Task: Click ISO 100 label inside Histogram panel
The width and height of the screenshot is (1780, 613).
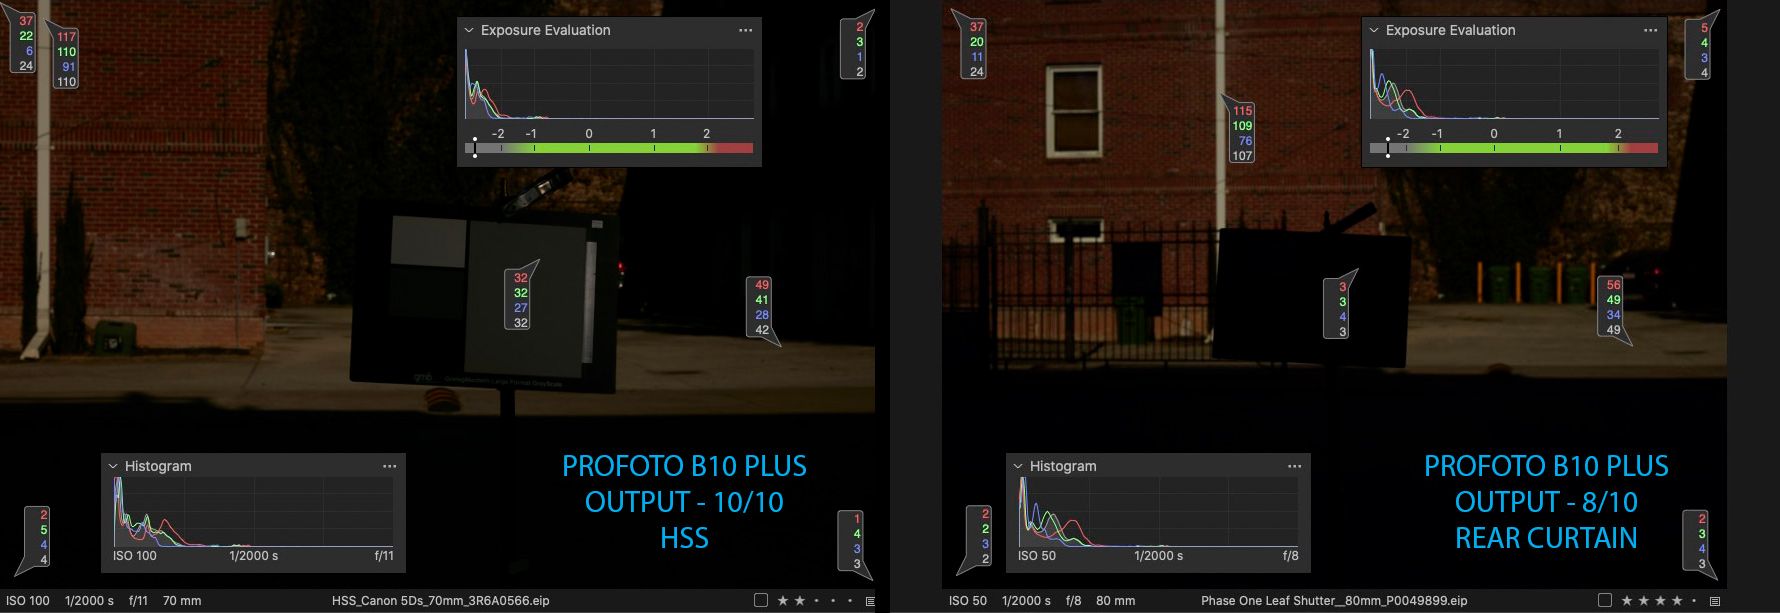Action: [x=135, y=556]
